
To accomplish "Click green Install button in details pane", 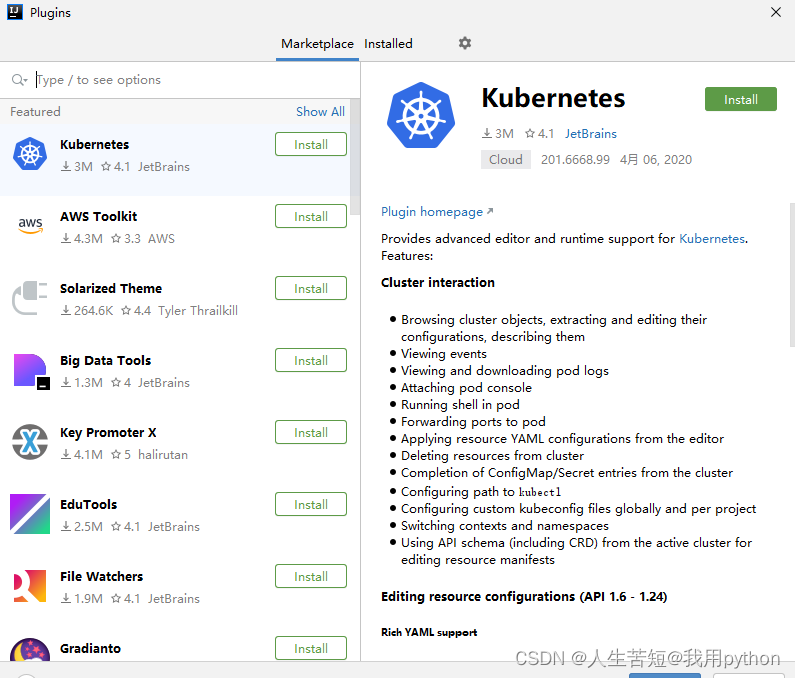I will click(x=741, y=99).
